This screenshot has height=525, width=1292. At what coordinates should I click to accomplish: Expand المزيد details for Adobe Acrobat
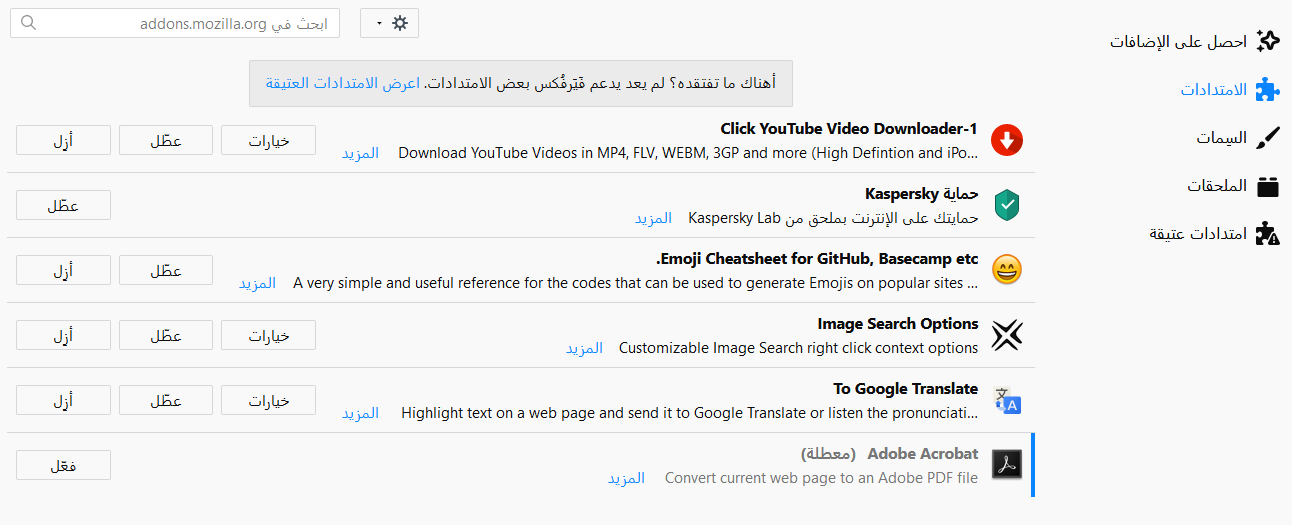click(x=626, y=478)
